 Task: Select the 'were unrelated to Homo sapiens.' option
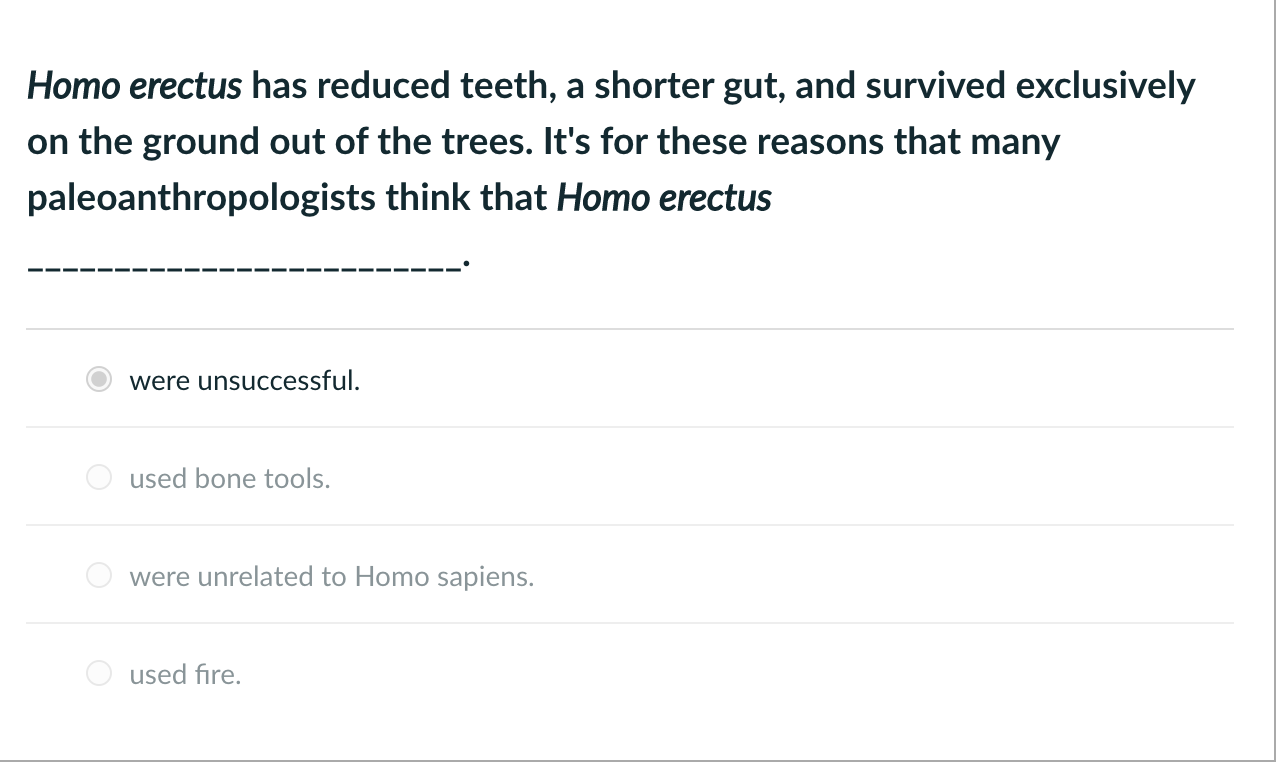coord(98,576)
